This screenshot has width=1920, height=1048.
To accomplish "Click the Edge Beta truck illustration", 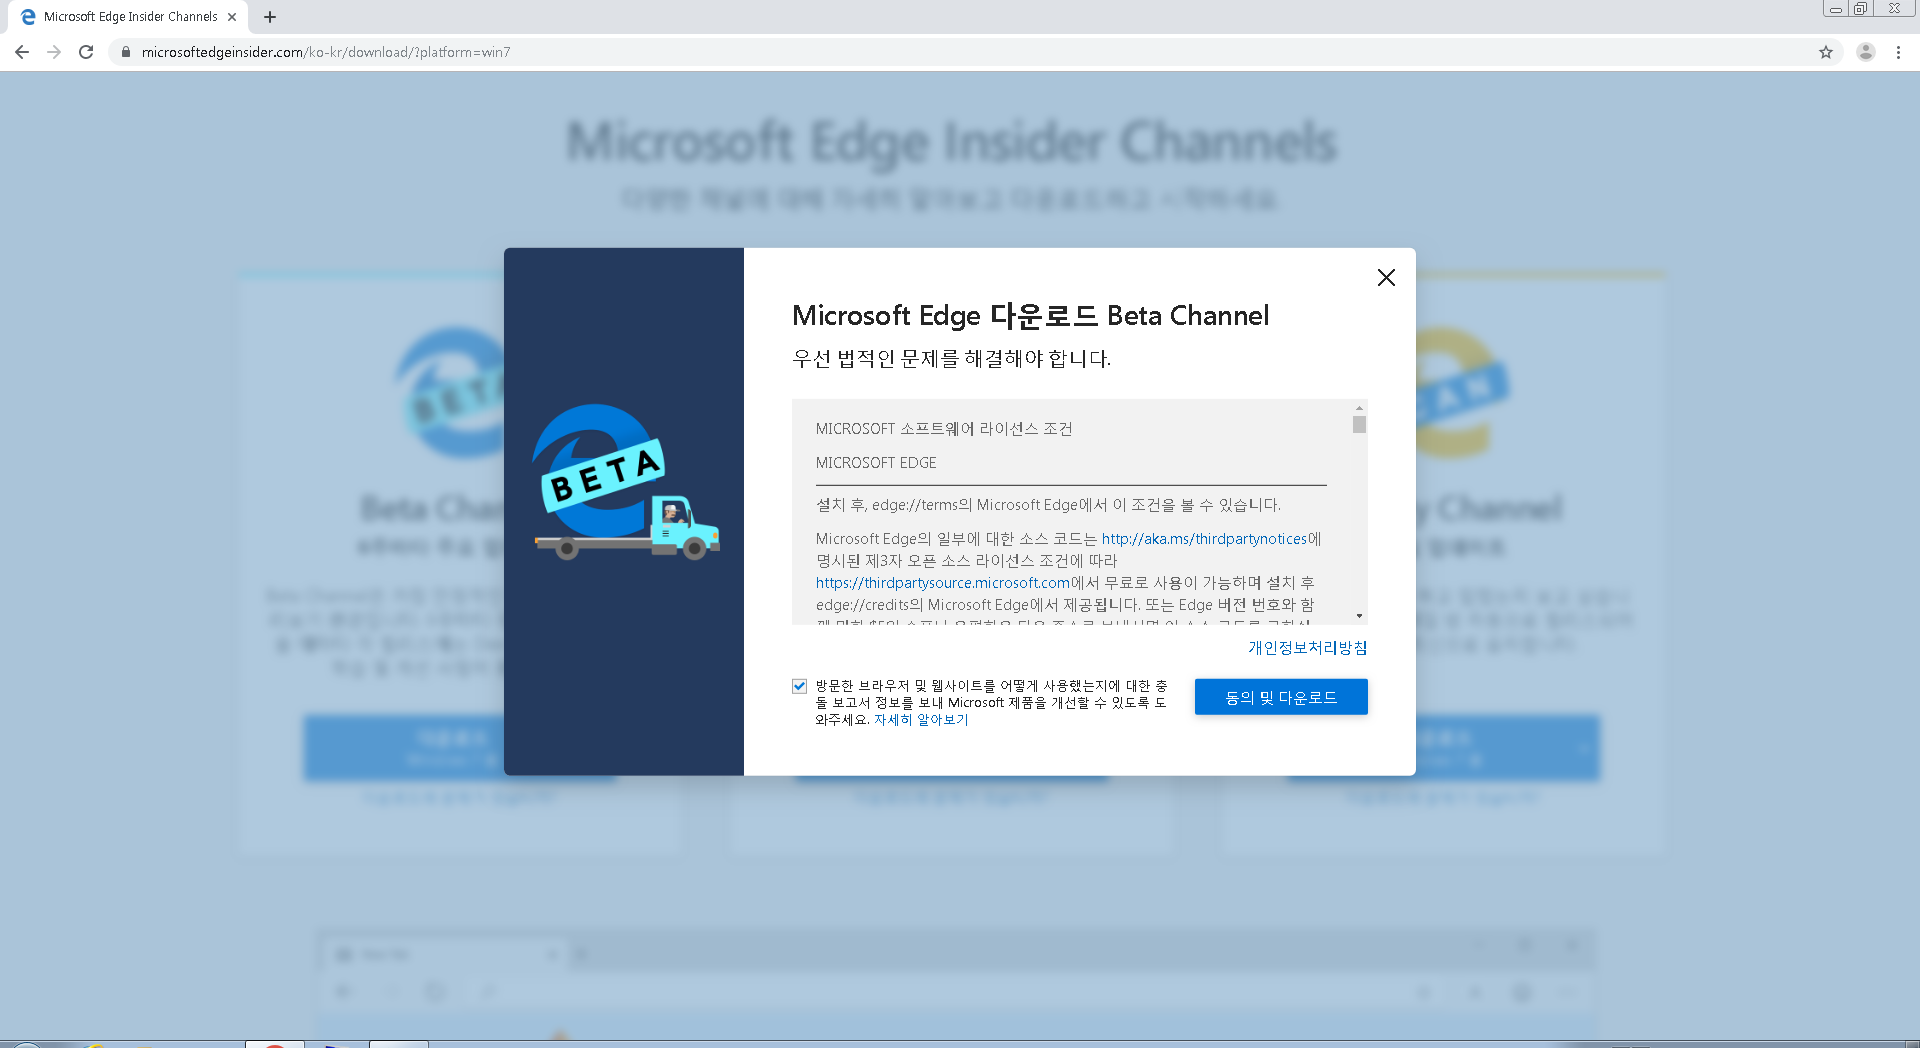I will (625, 482).
